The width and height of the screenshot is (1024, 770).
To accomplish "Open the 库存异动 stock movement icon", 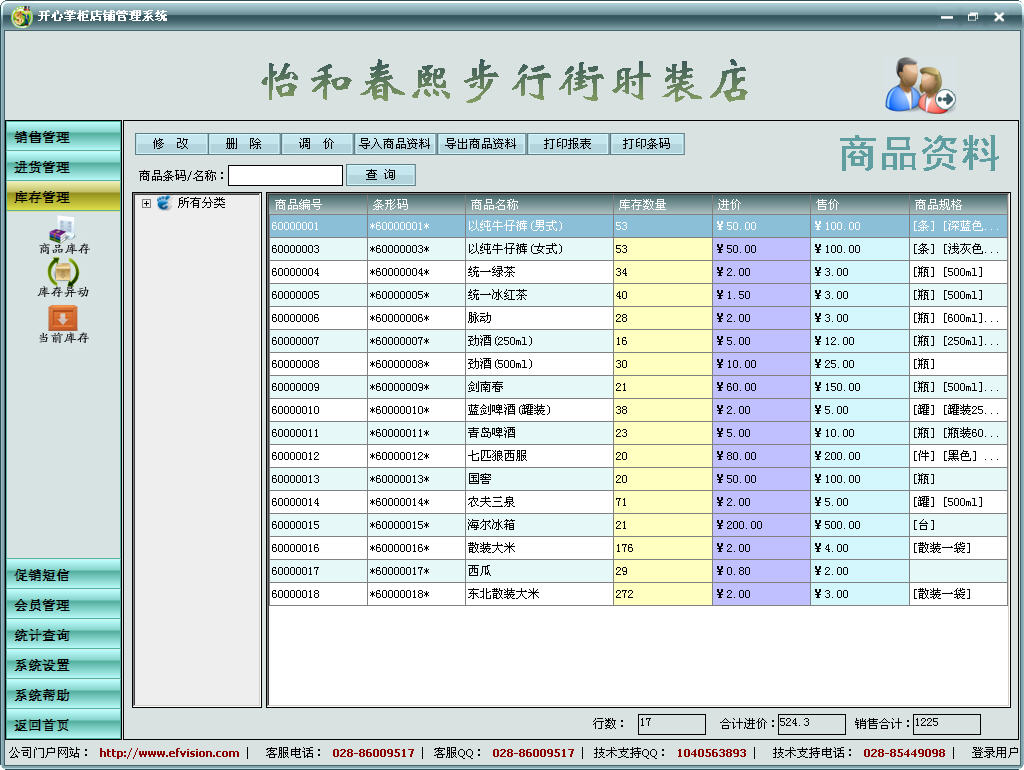I will point(63,278).
